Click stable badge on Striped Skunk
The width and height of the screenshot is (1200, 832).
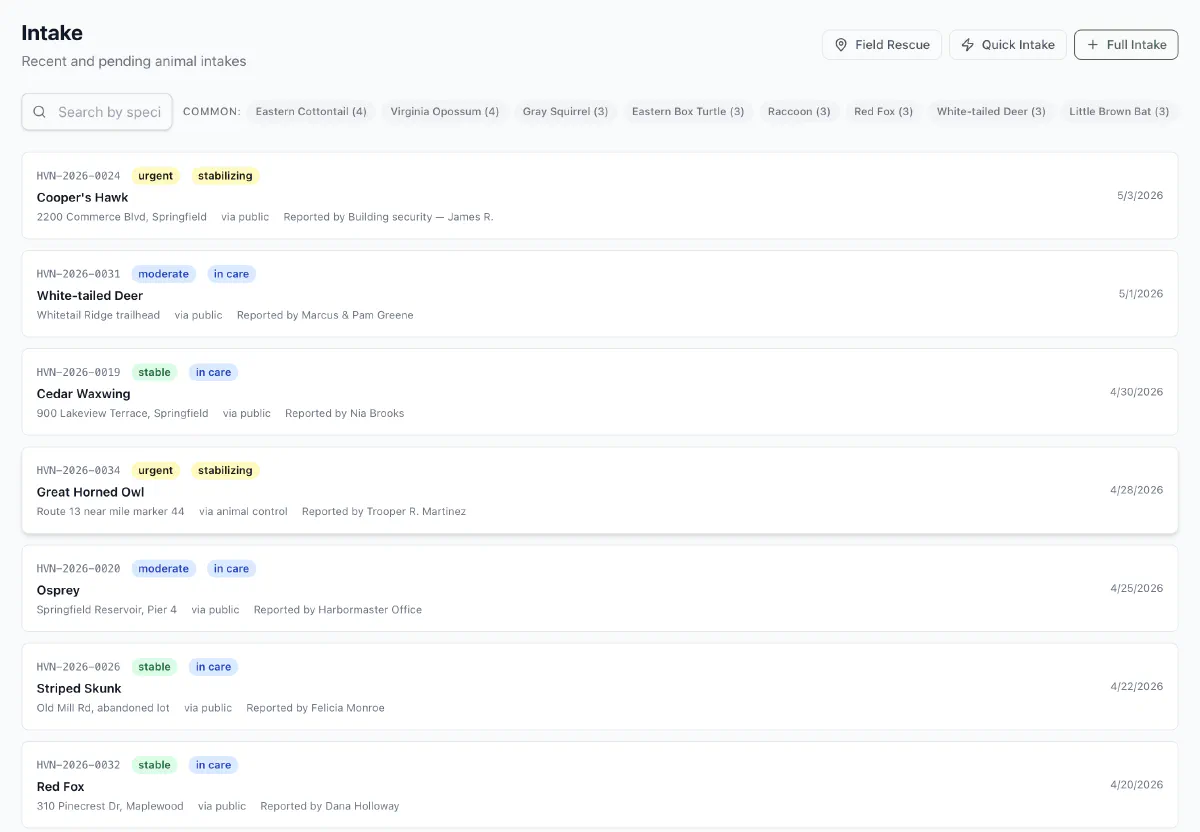(x=155, y=666)
